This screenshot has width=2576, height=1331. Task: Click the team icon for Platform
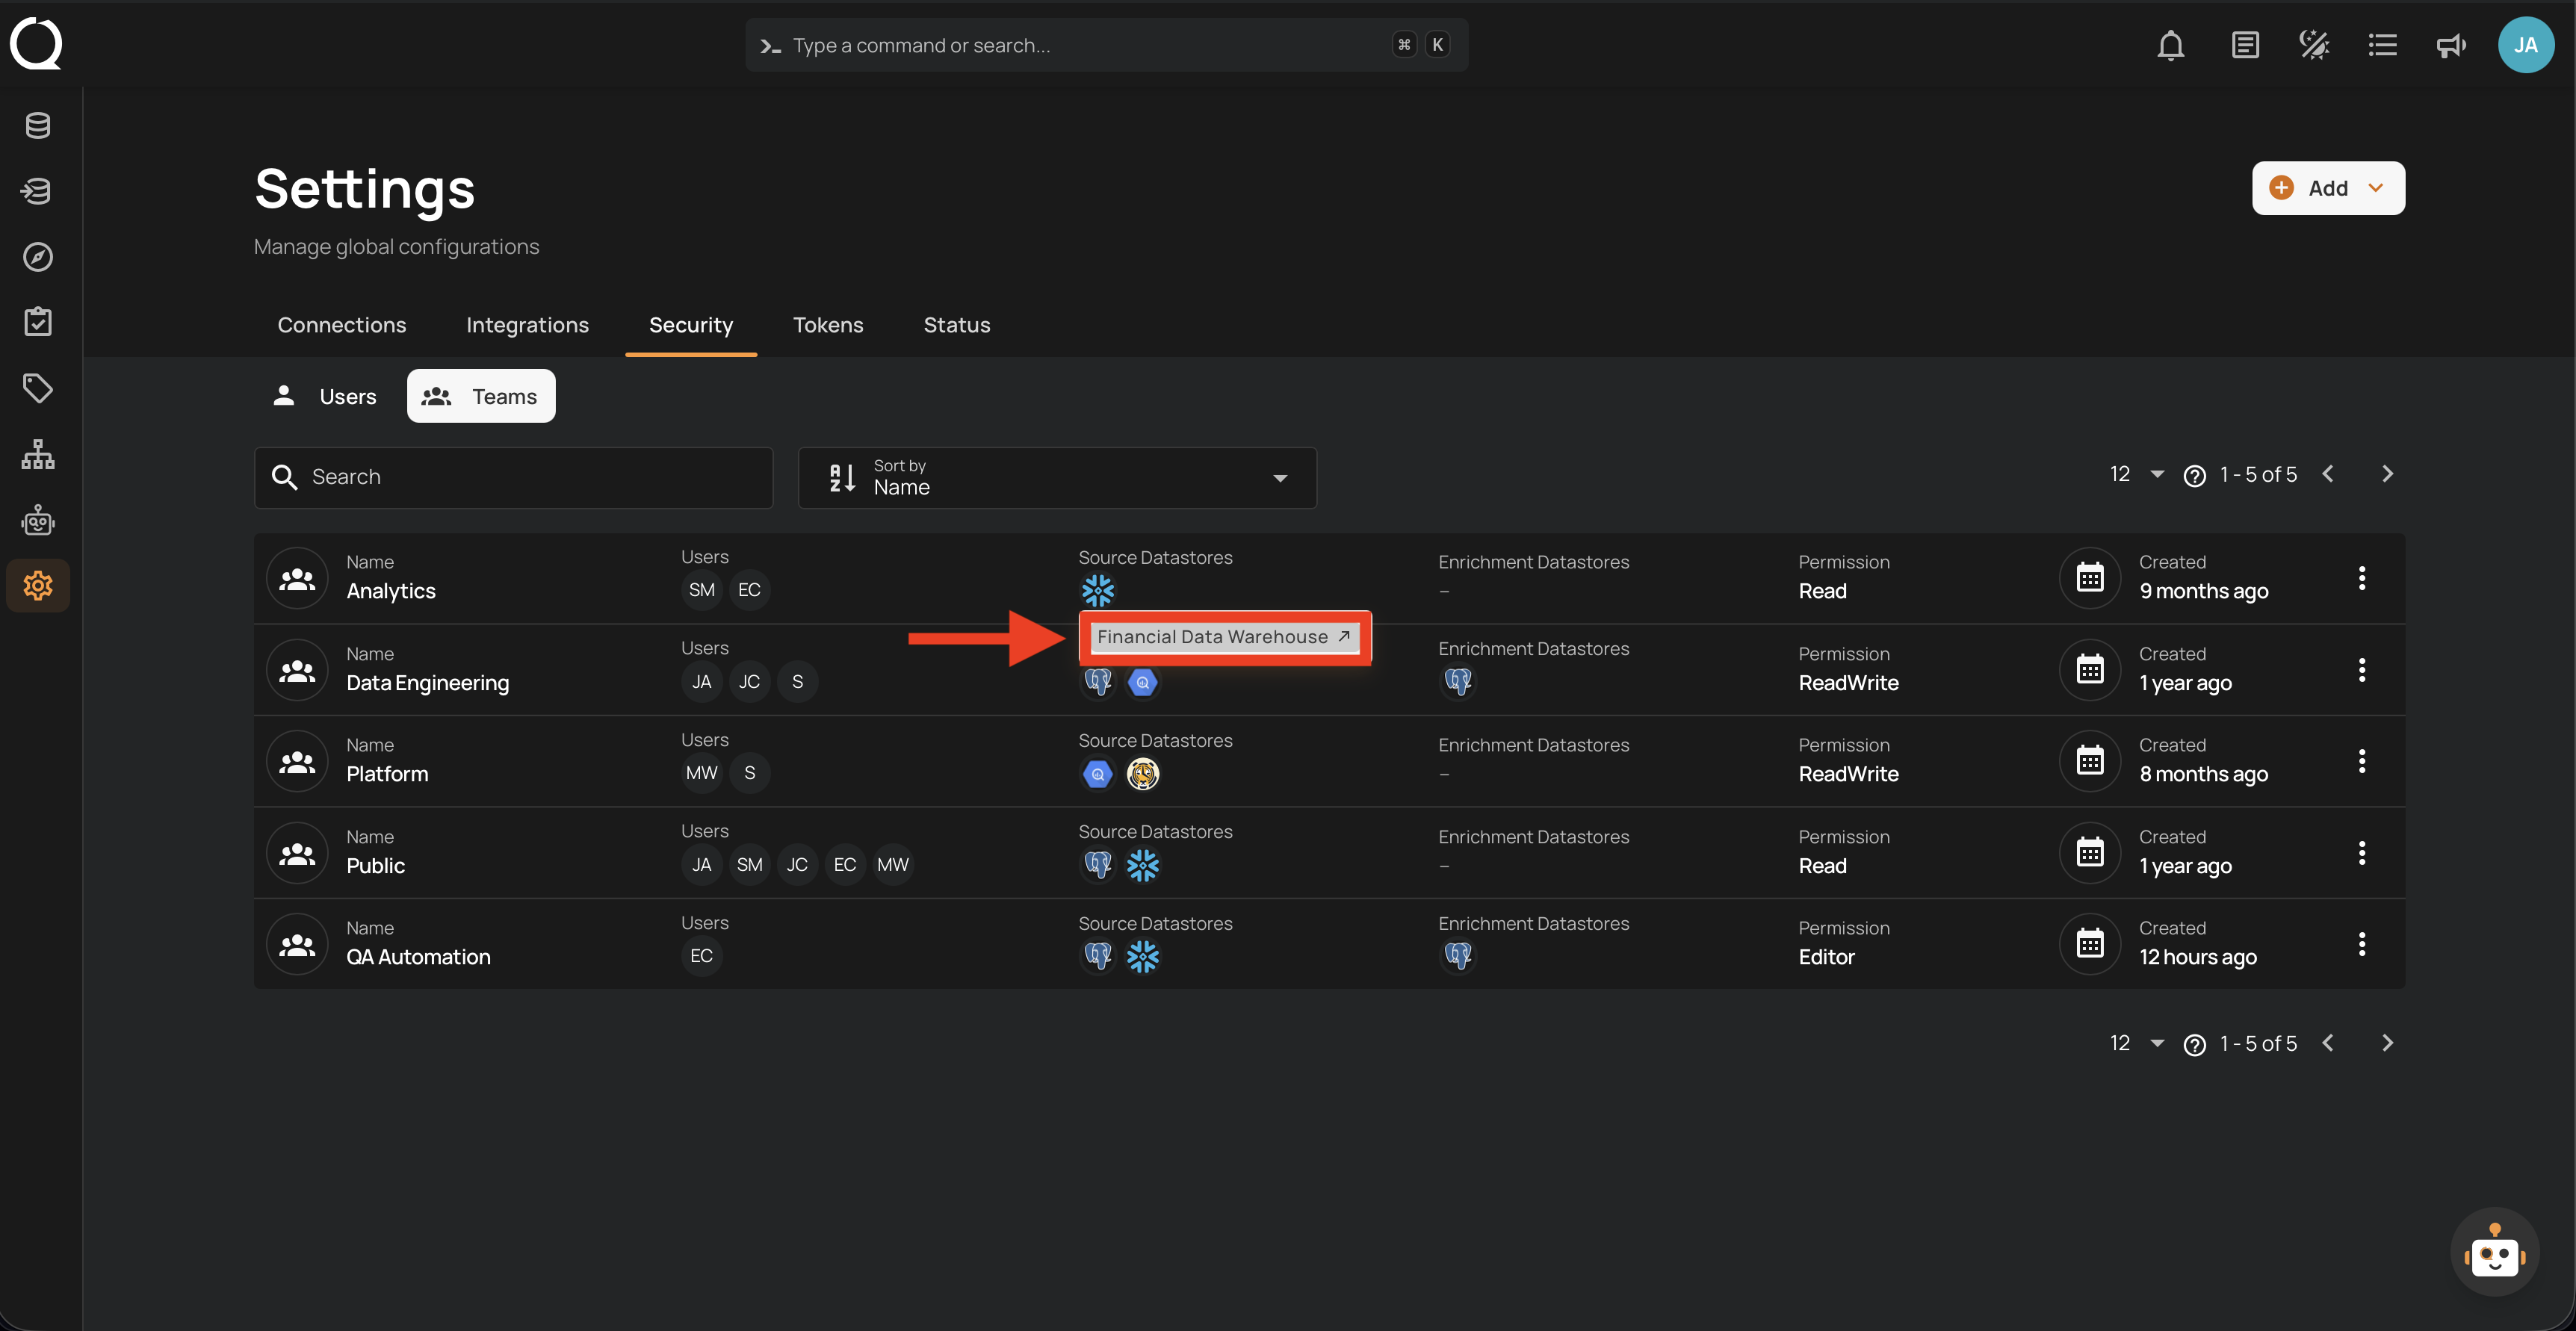pos(297,761)
